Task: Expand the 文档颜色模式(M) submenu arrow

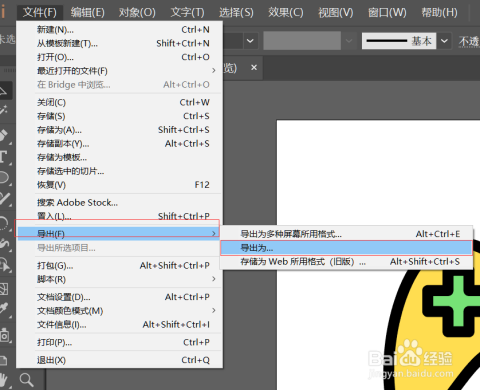Action: (x=214, y=310)
